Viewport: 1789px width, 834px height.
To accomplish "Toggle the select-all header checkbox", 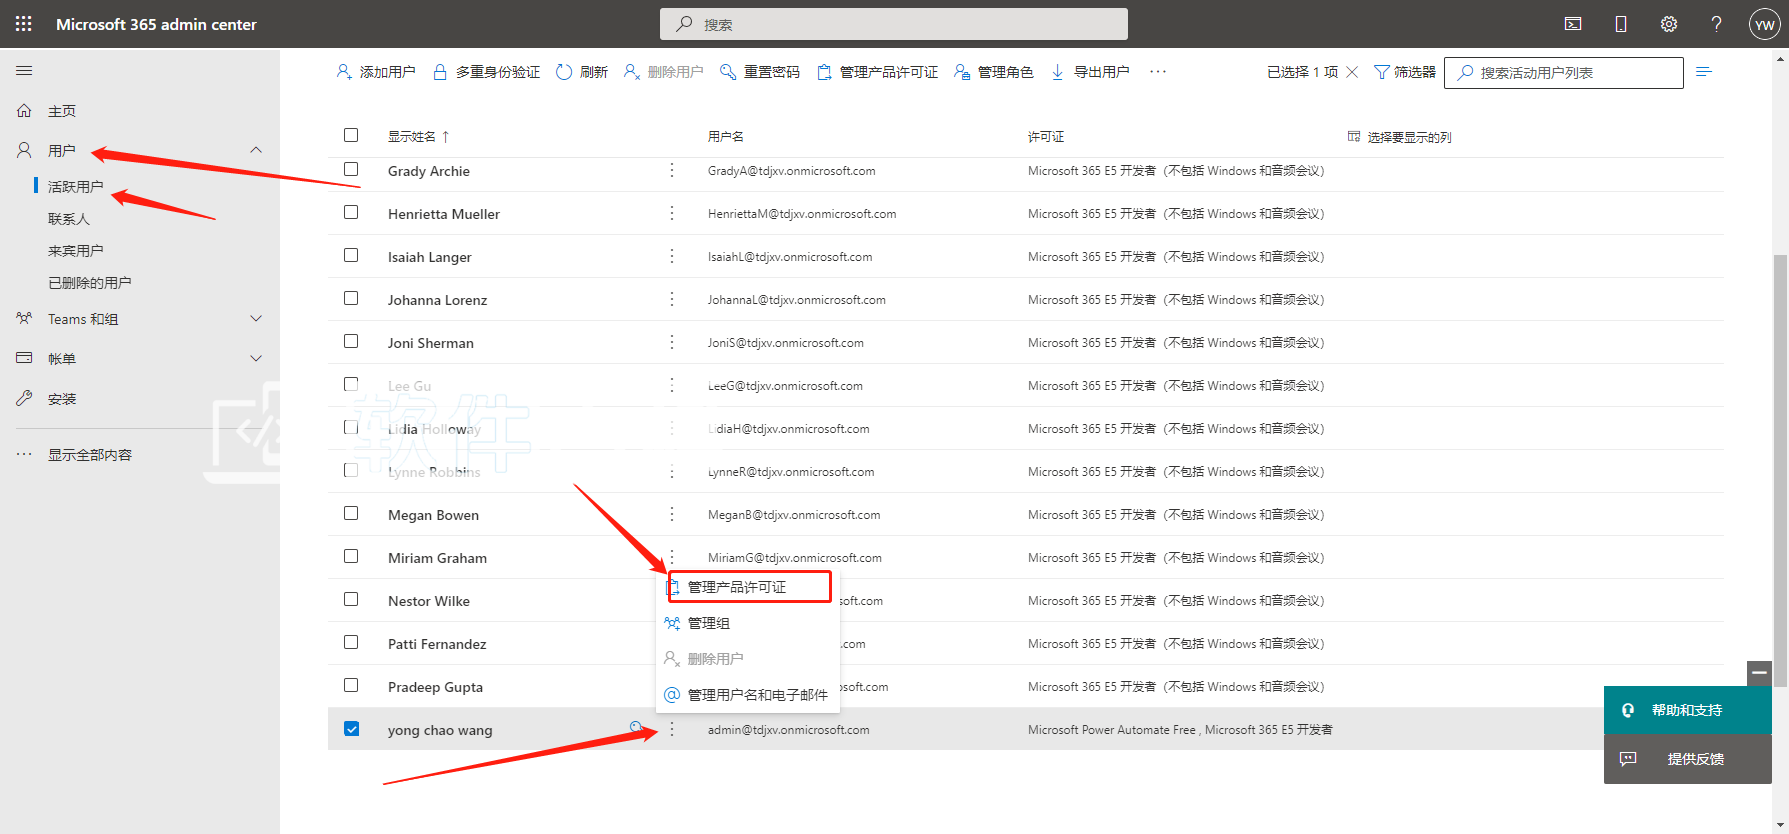I will (x=351, y=135).
